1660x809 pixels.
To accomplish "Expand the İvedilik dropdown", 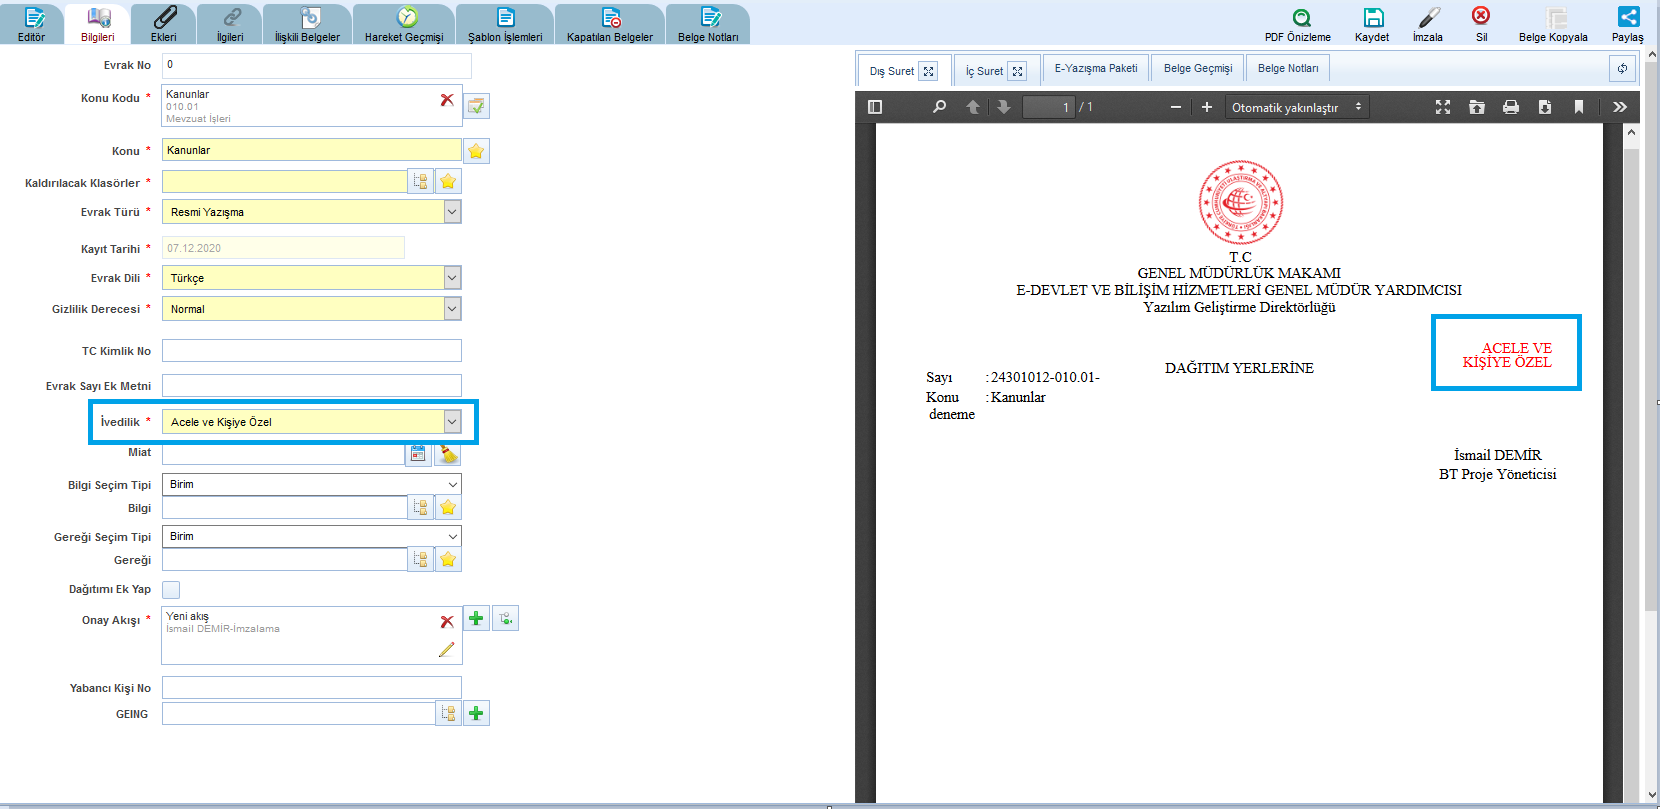I will 452,422.
